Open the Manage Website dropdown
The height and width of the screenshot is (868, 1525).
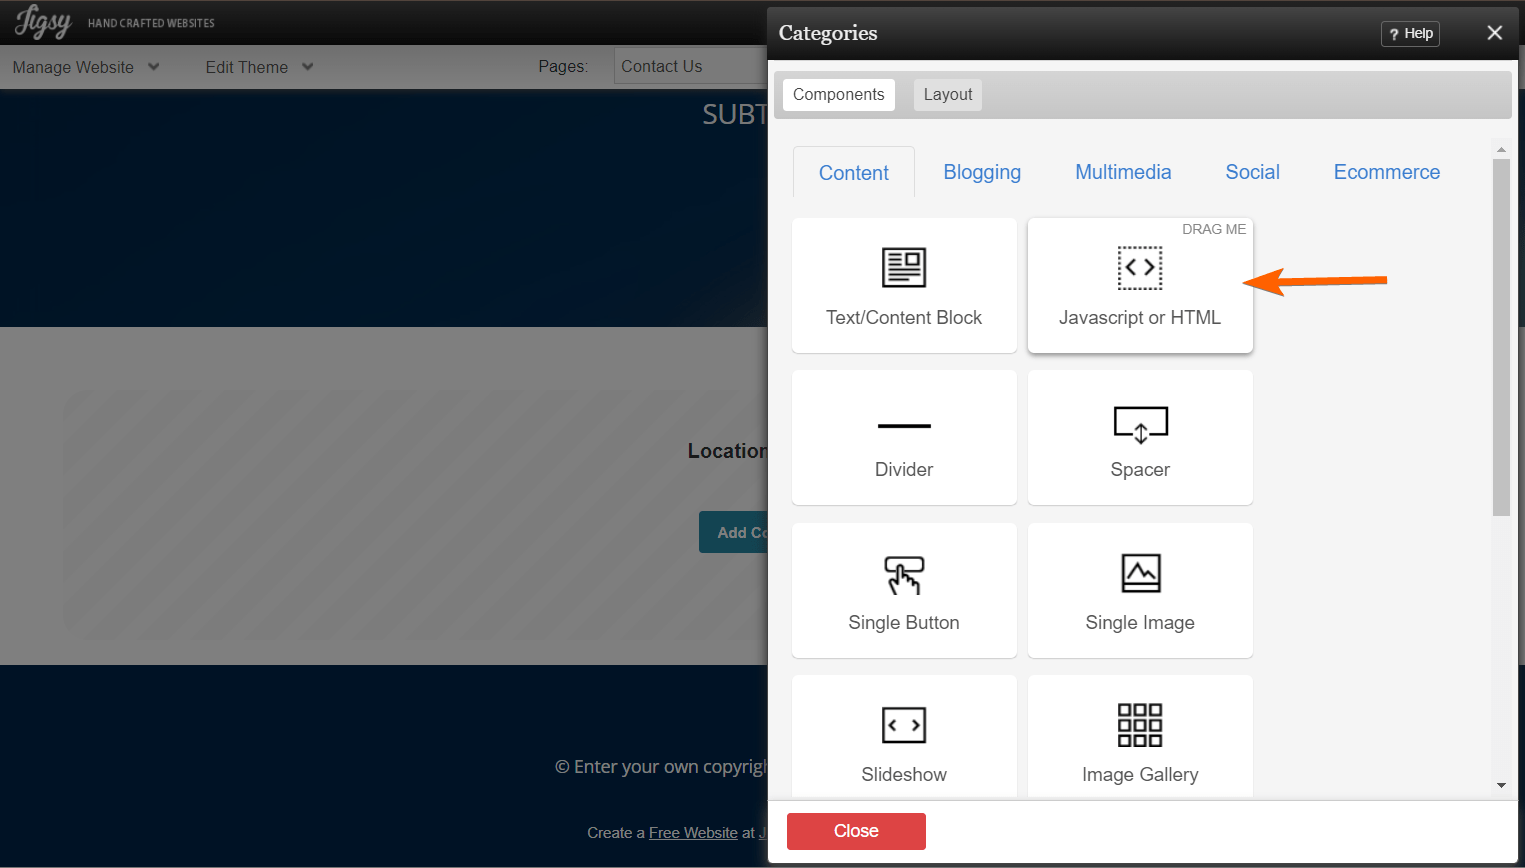click(85, 67)
